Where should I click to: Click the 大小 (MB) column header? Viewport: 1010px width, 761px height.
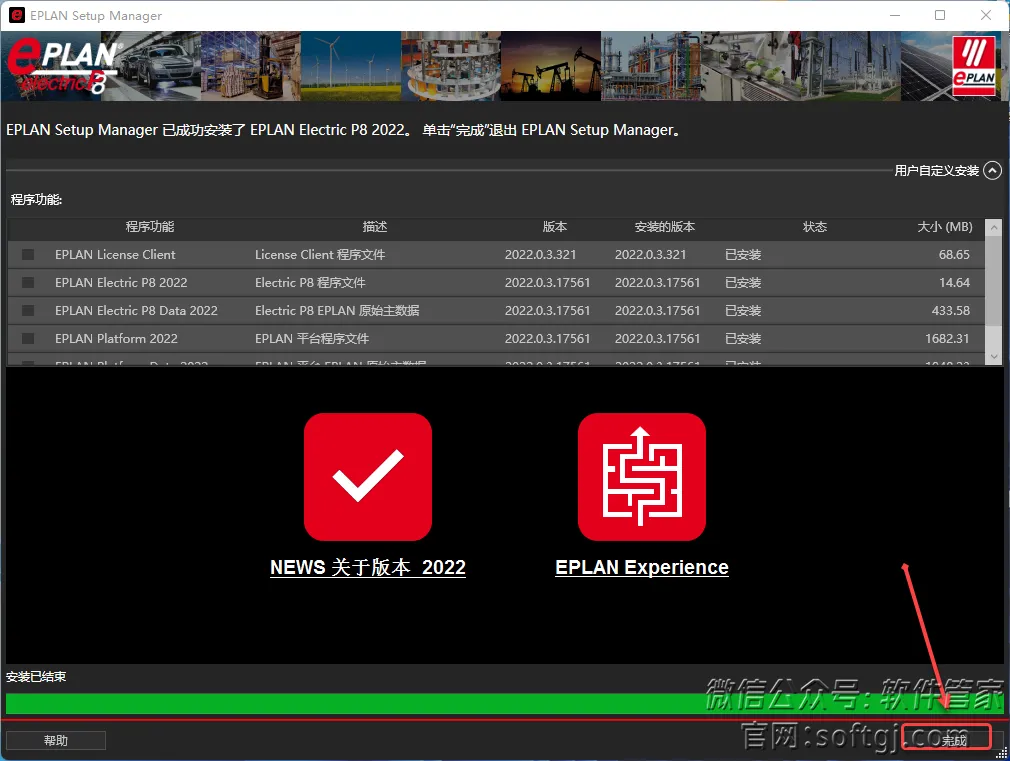[x=944, y=227]
